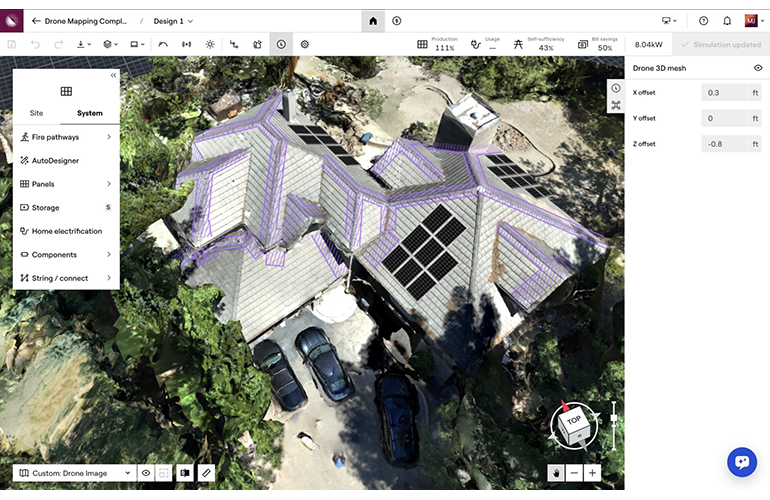The width and height of the screenshot is (770, 500).
Task: Open the presentation screen dropdown
Action: [x=669, y=21]
